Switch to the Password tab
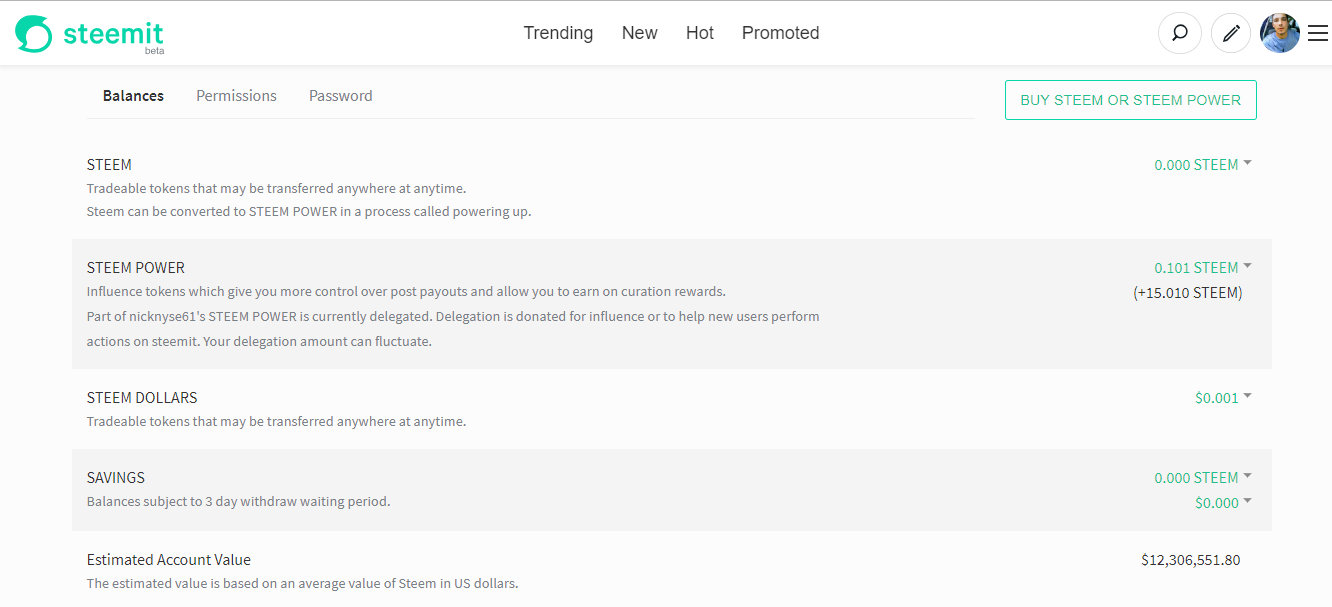This screenshot has width=1332, height=607. (x=340, y=95)
